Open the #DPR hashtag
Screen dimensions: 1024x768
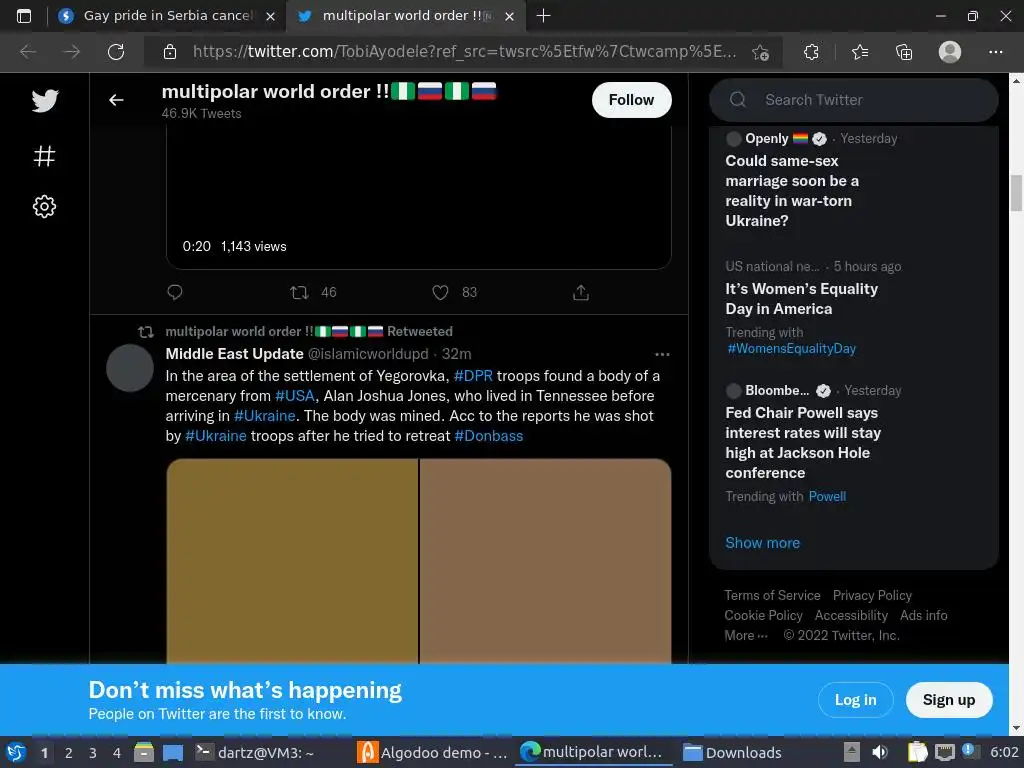click(x=473, y=376)
